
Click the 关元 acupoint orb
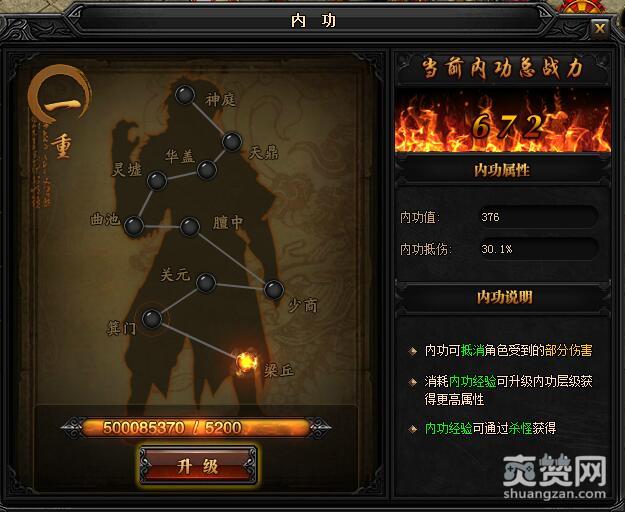click(206, 283)
